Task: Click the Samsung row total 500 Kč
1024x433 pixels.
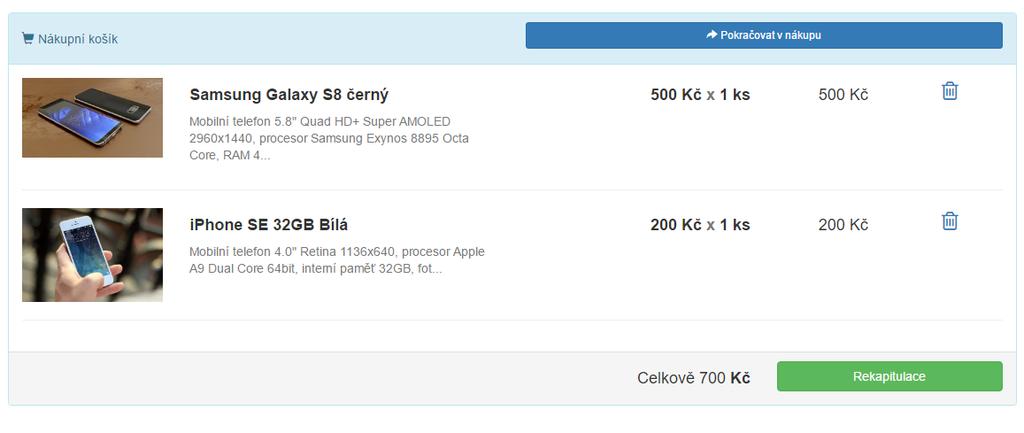Action: point(843,95)
